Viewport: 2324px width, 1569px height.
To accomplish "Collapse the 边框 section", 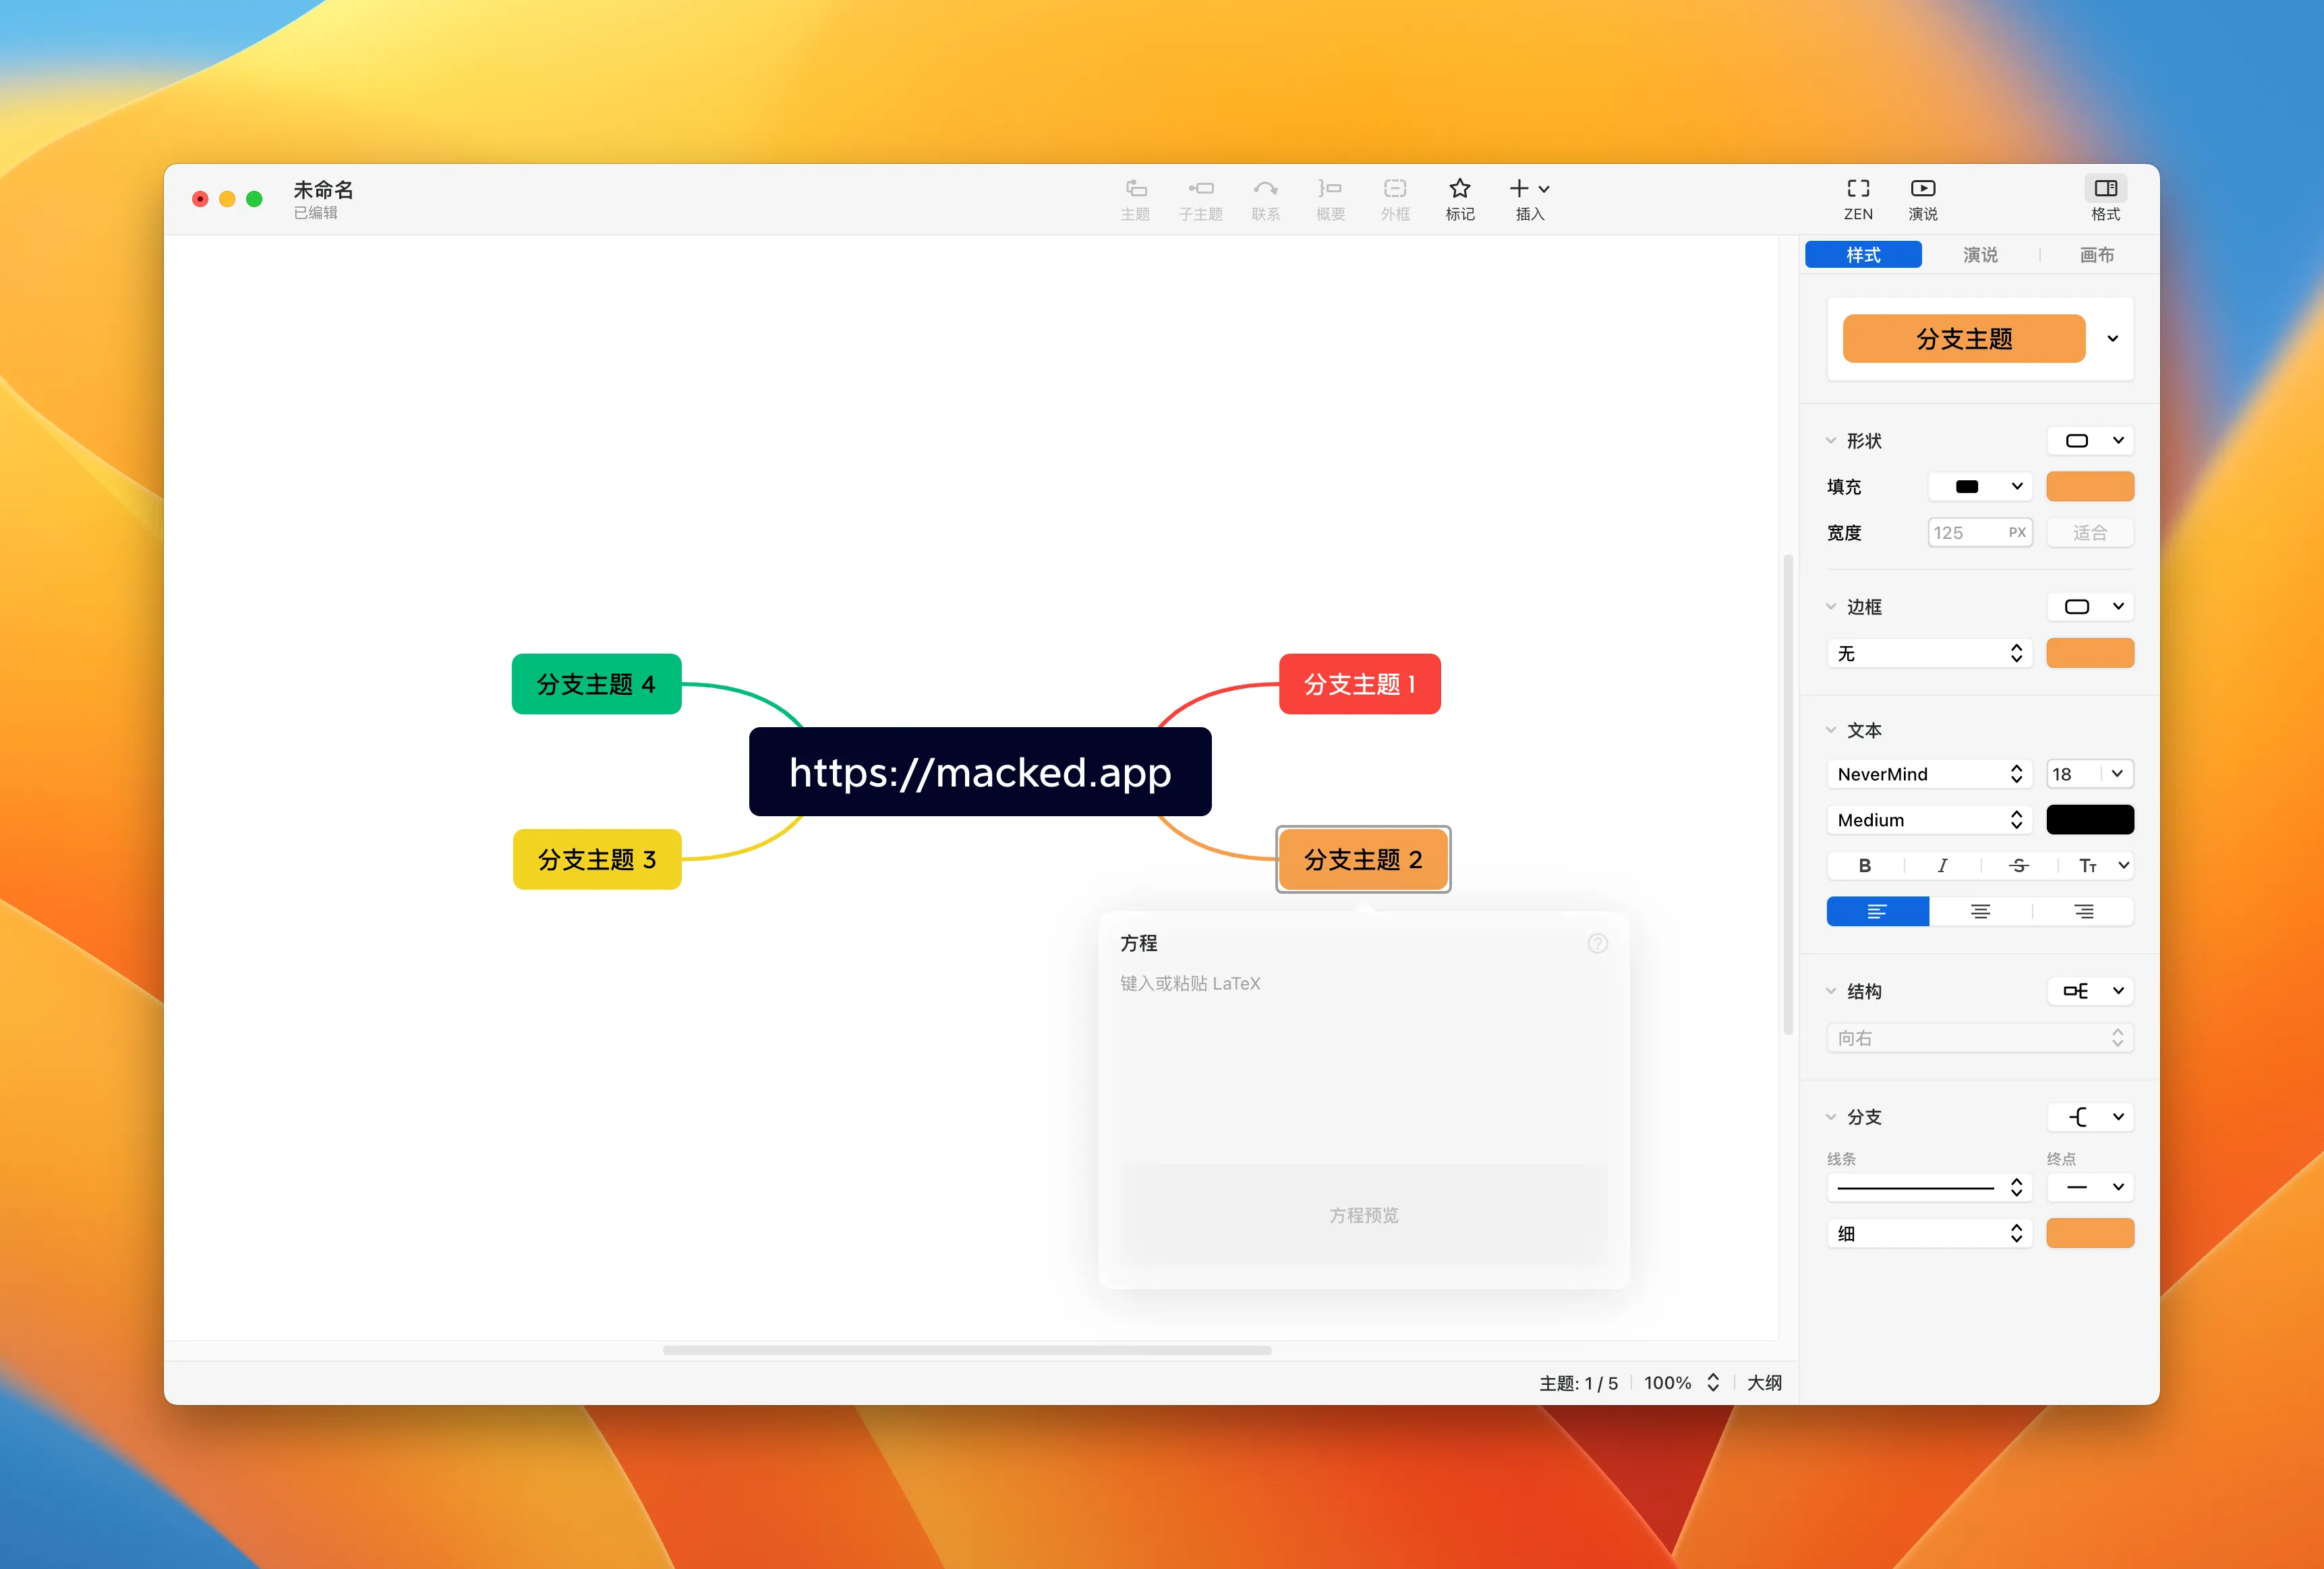I will pos(1831,607).
